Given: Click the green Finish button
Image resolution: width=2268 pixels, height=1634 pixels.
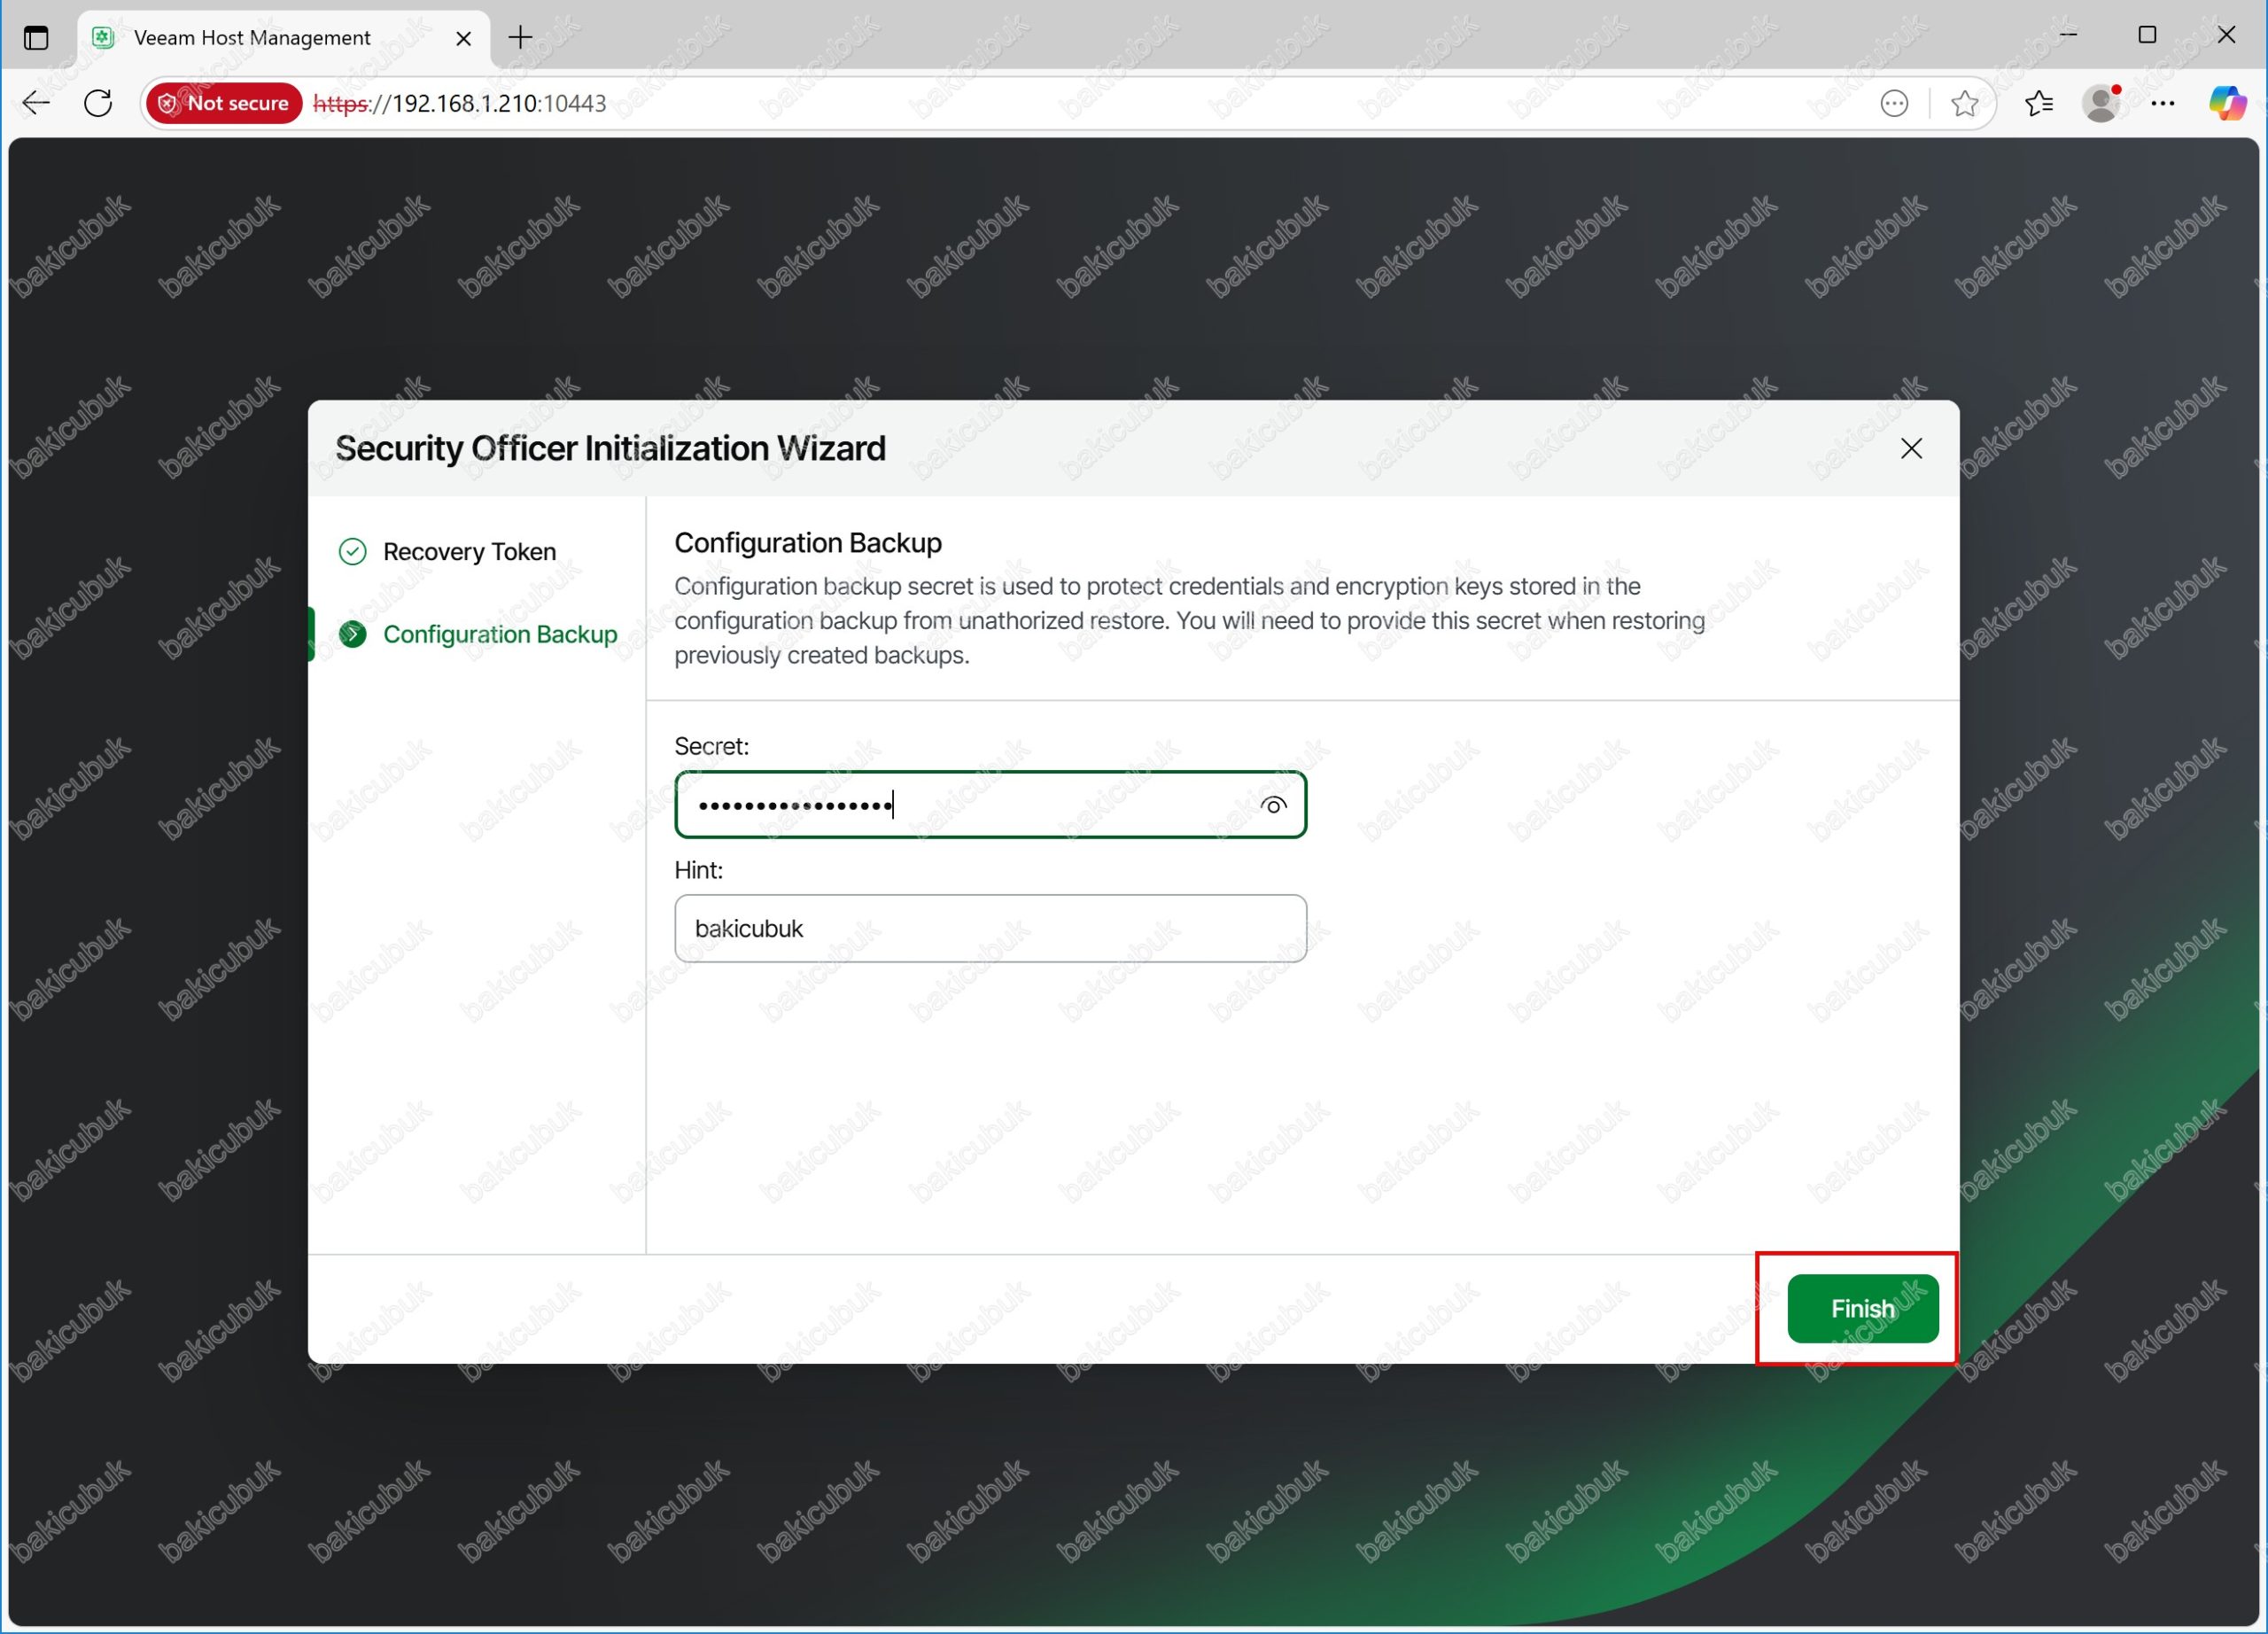Looking at the screenshot, I should (x=1862, y=1308).
